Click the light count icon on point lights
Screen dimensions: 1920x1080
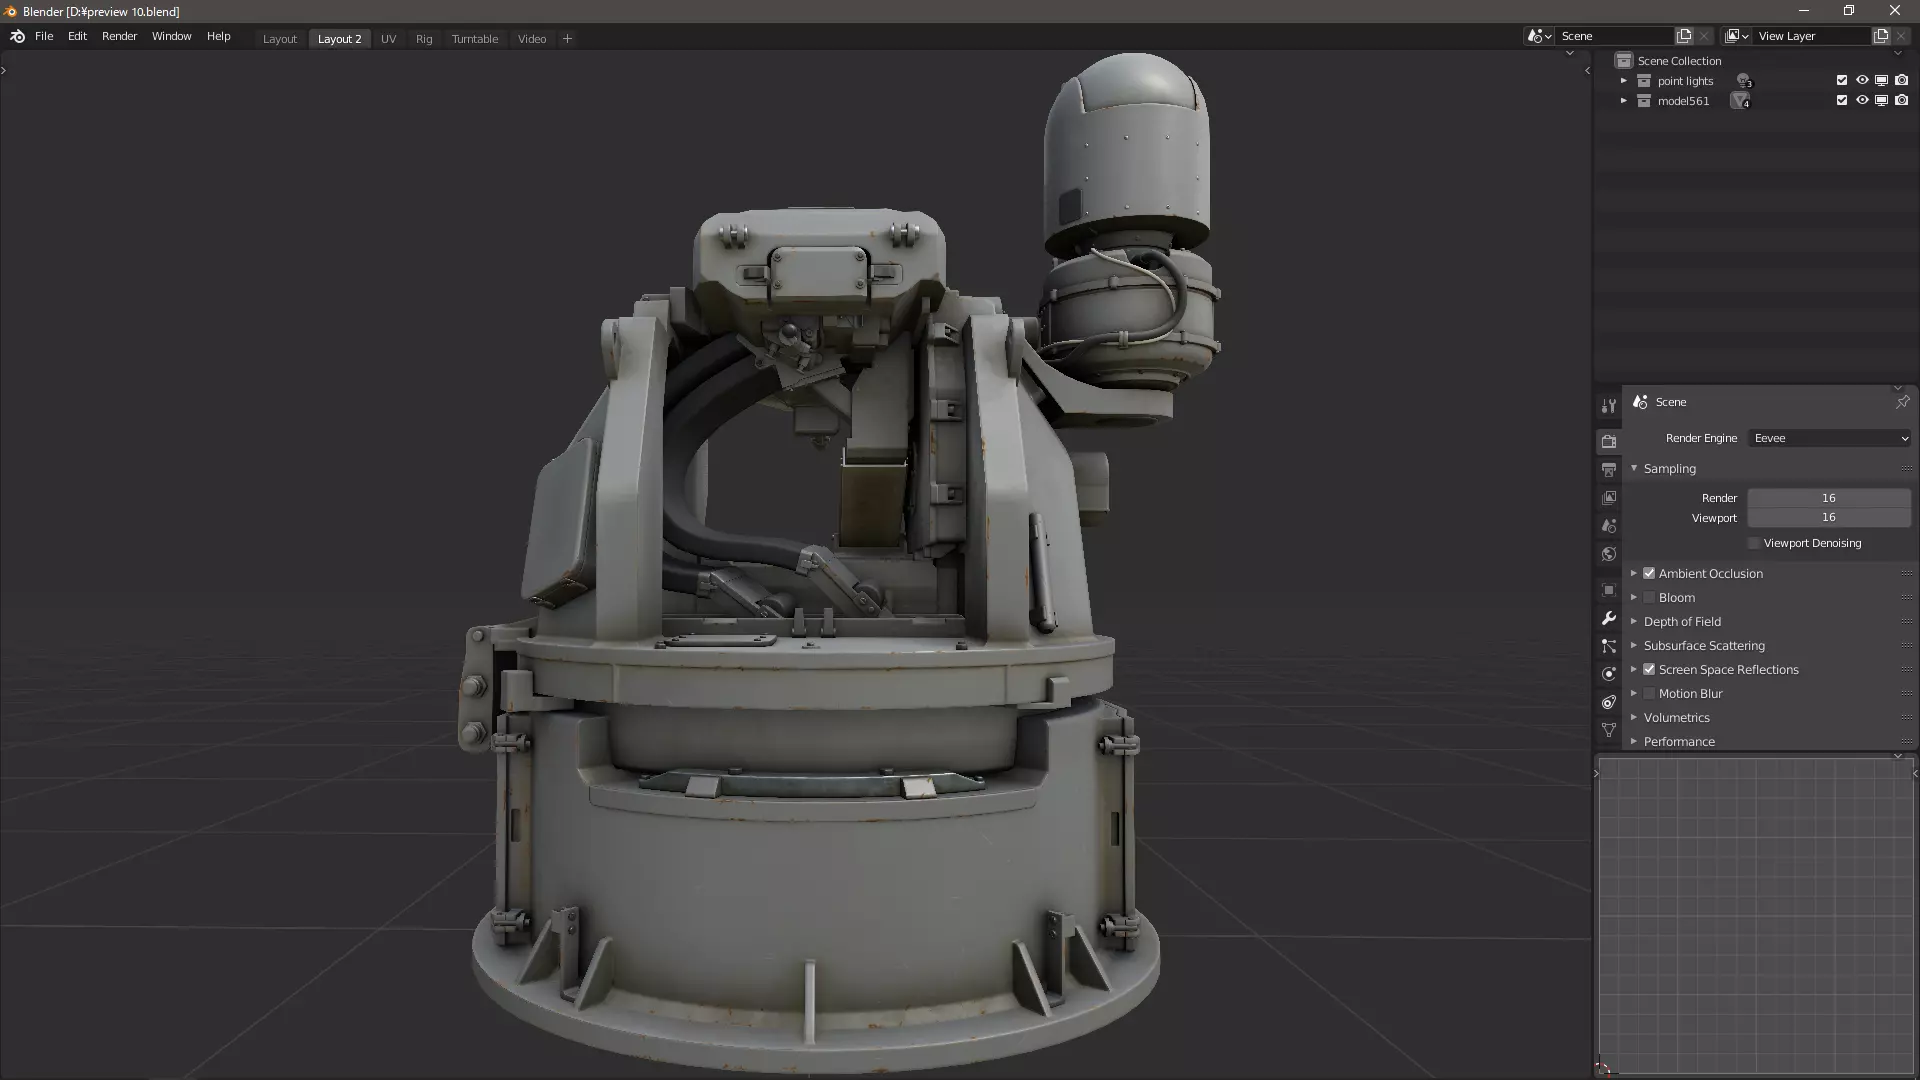pyautogui.click(x=1744, y=81)
